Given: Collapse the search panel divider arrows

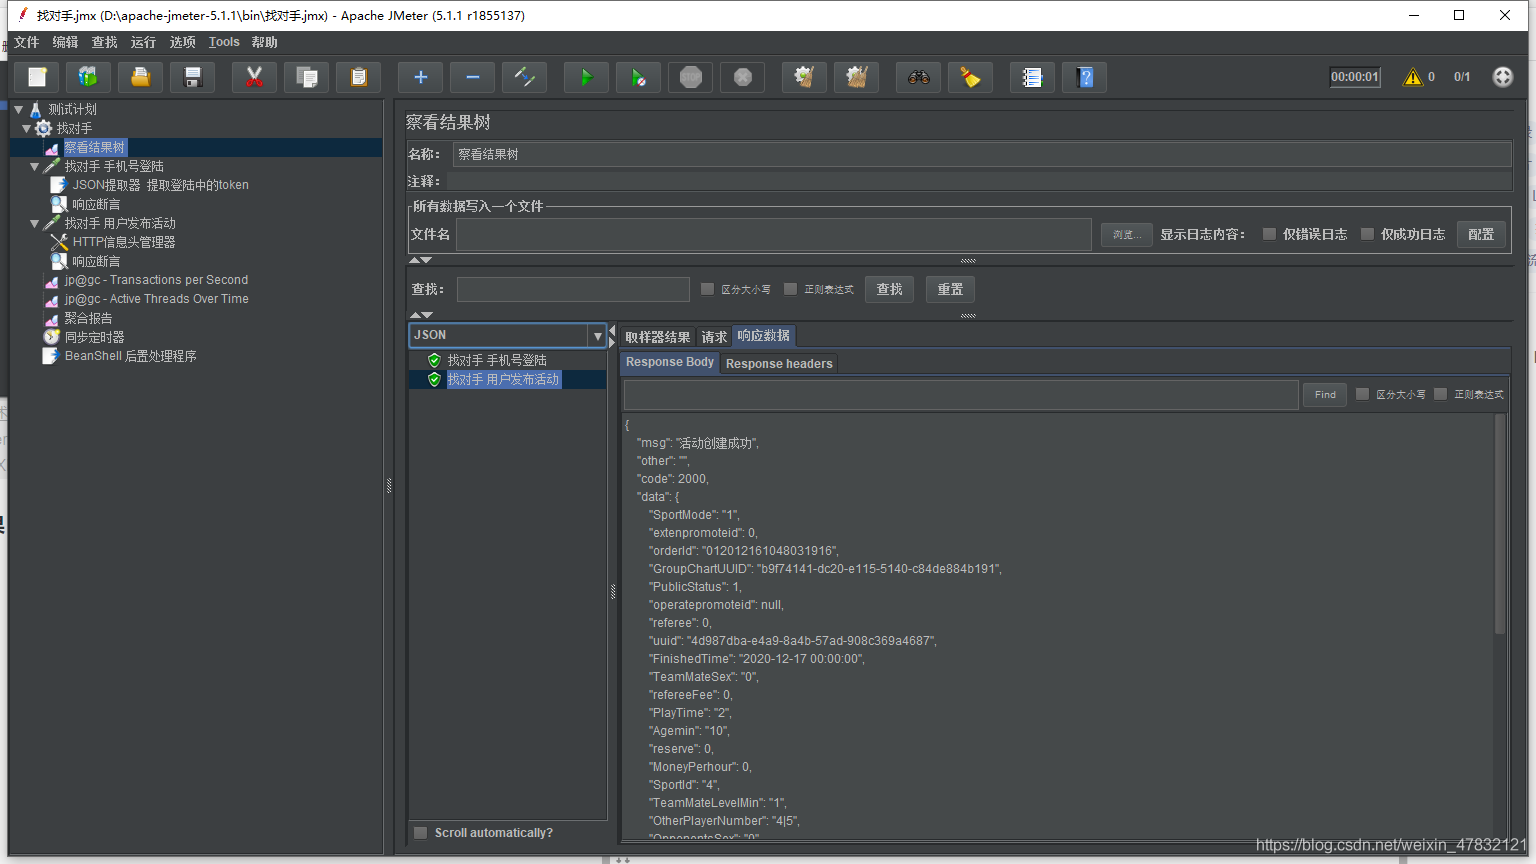Looking at the screenshot, I should pyautogui.click(x=421, y=315).
